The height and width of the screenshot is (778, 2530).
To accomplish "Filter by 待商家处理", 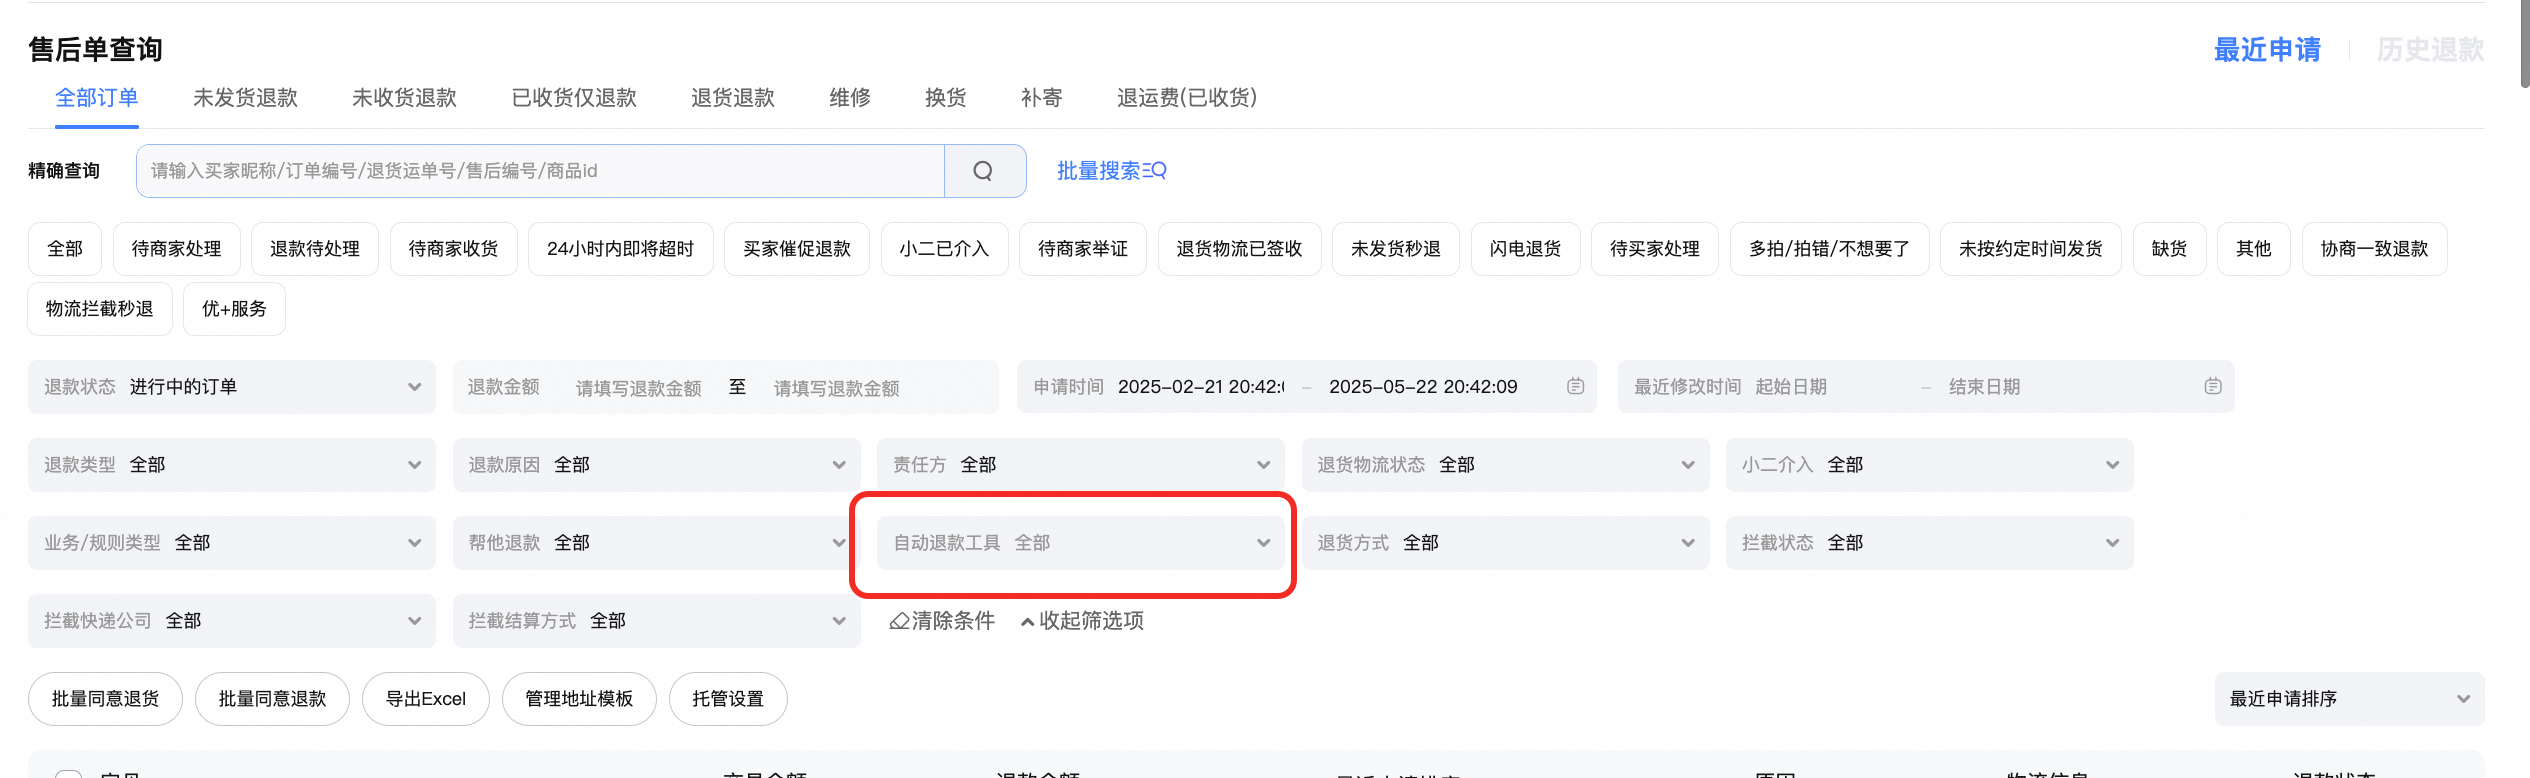I will (177, 249).
